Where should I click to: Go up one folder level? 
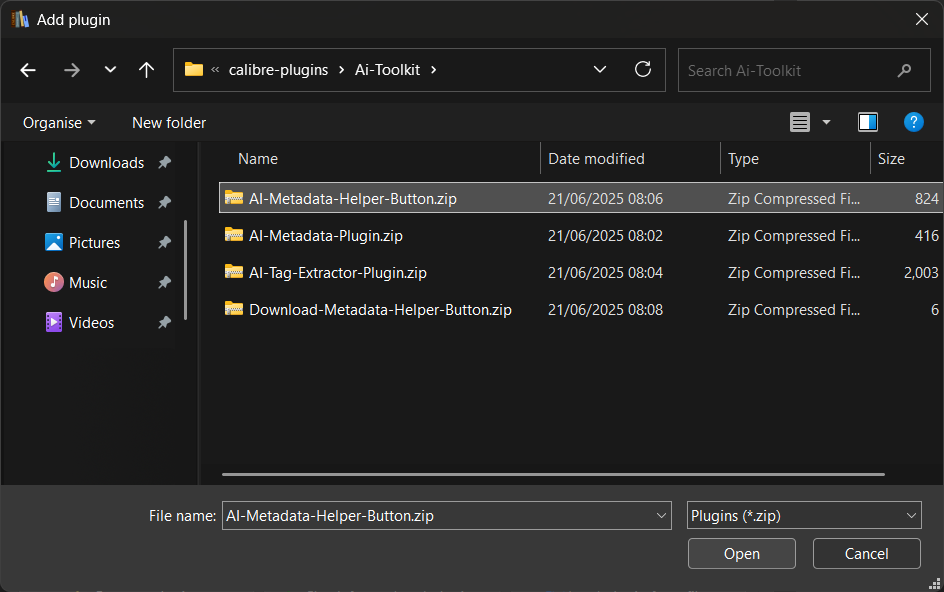pos(146,70)
